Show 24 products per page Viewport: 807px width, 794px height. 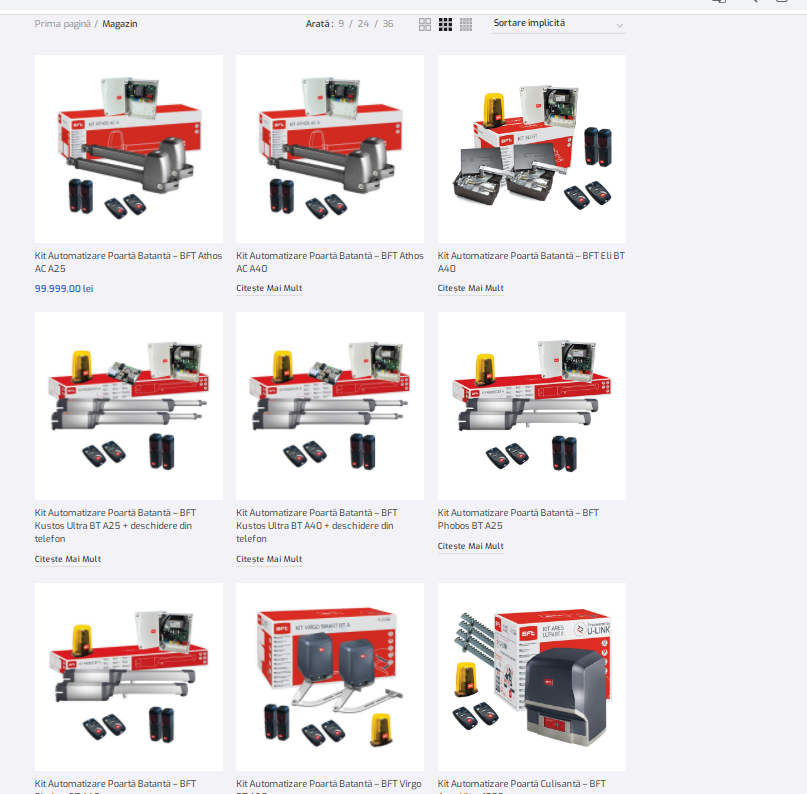point(363,24)
